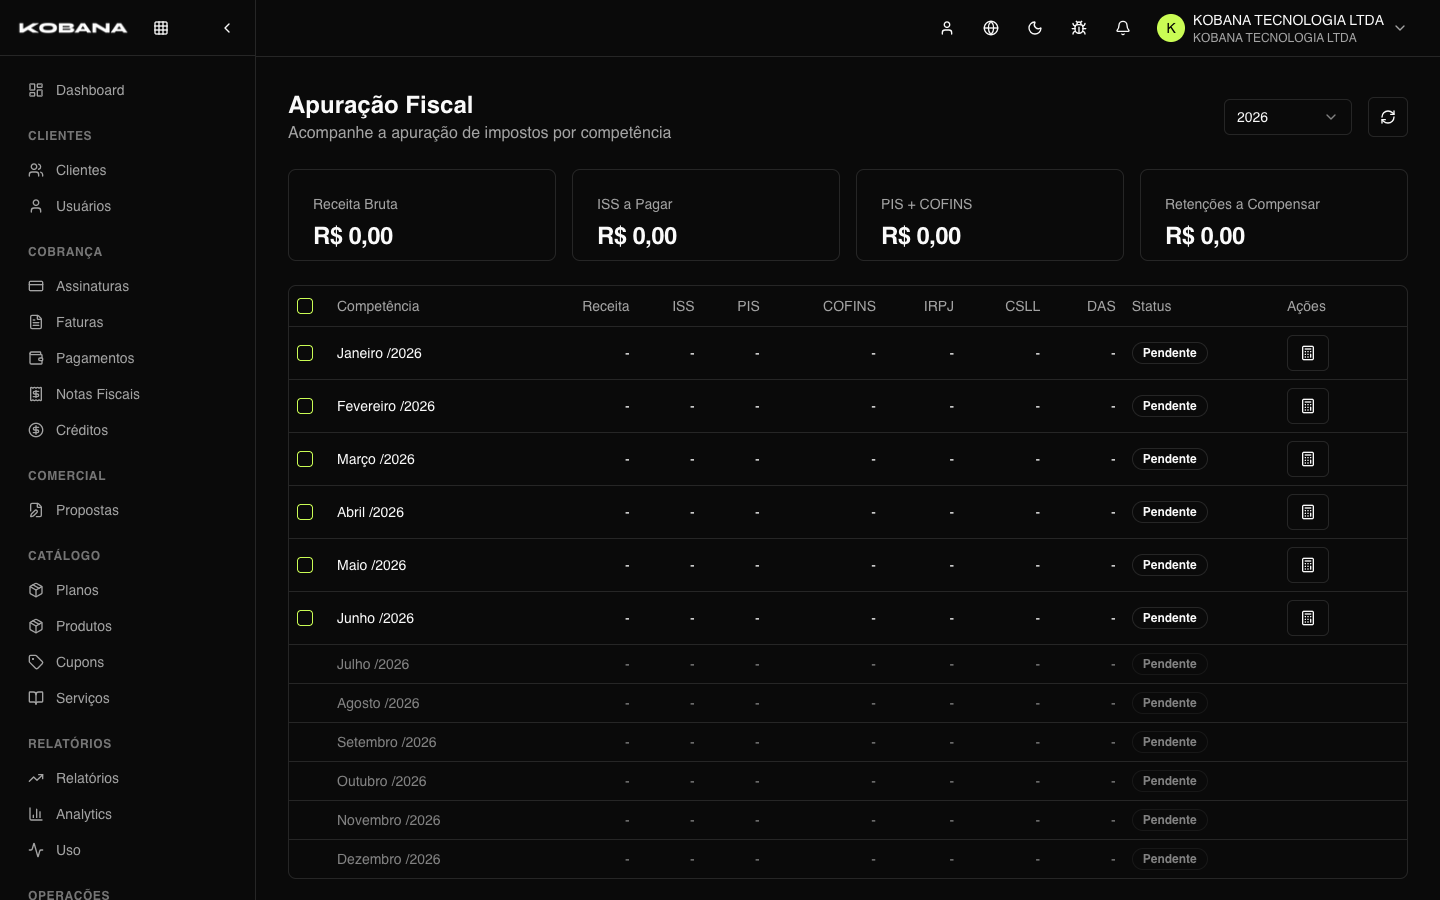Click the Serviços book icon
Viewport: 1440px width, 900px height.
click(x=36, y=698)
